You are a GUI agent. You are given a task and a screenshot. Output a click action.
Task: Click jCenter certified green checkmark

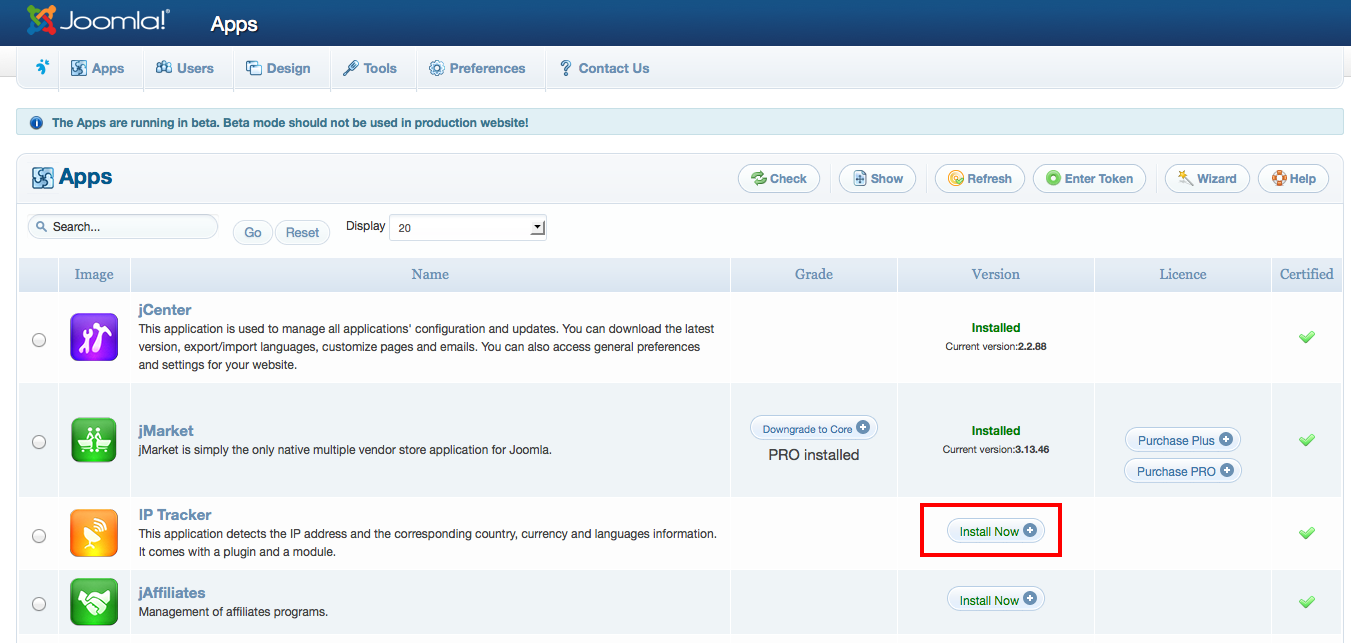click(x=1306, y=338)
